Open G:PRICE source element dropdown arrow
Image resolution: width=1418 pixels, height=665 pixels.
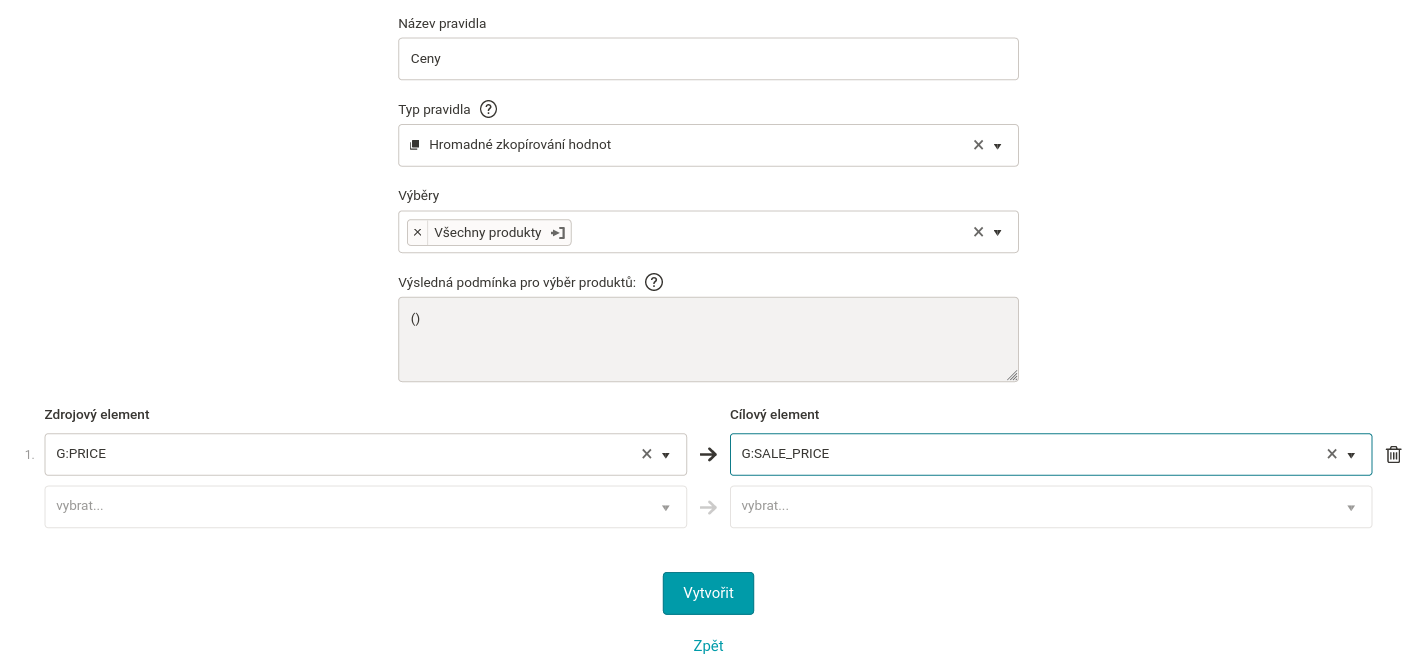666,455
